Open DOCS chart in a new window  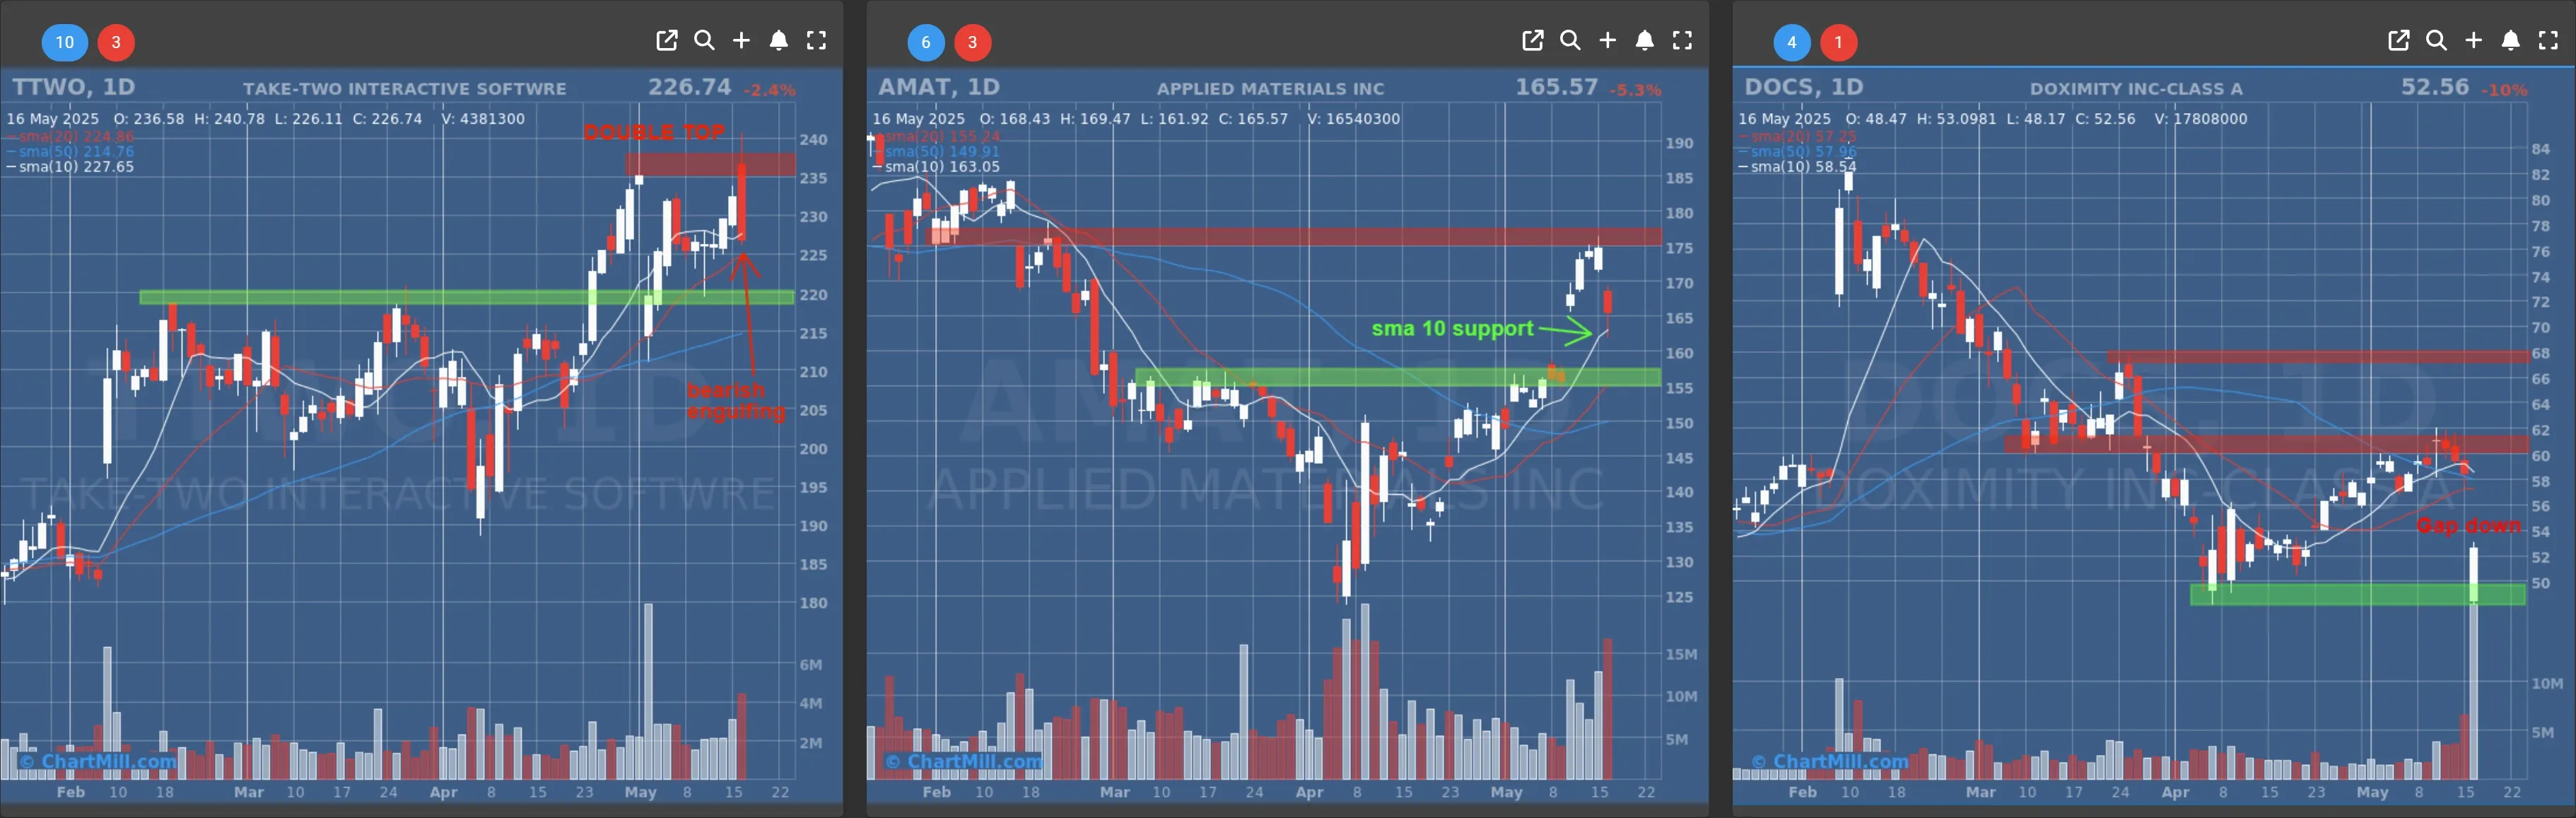coord(2398,40)
